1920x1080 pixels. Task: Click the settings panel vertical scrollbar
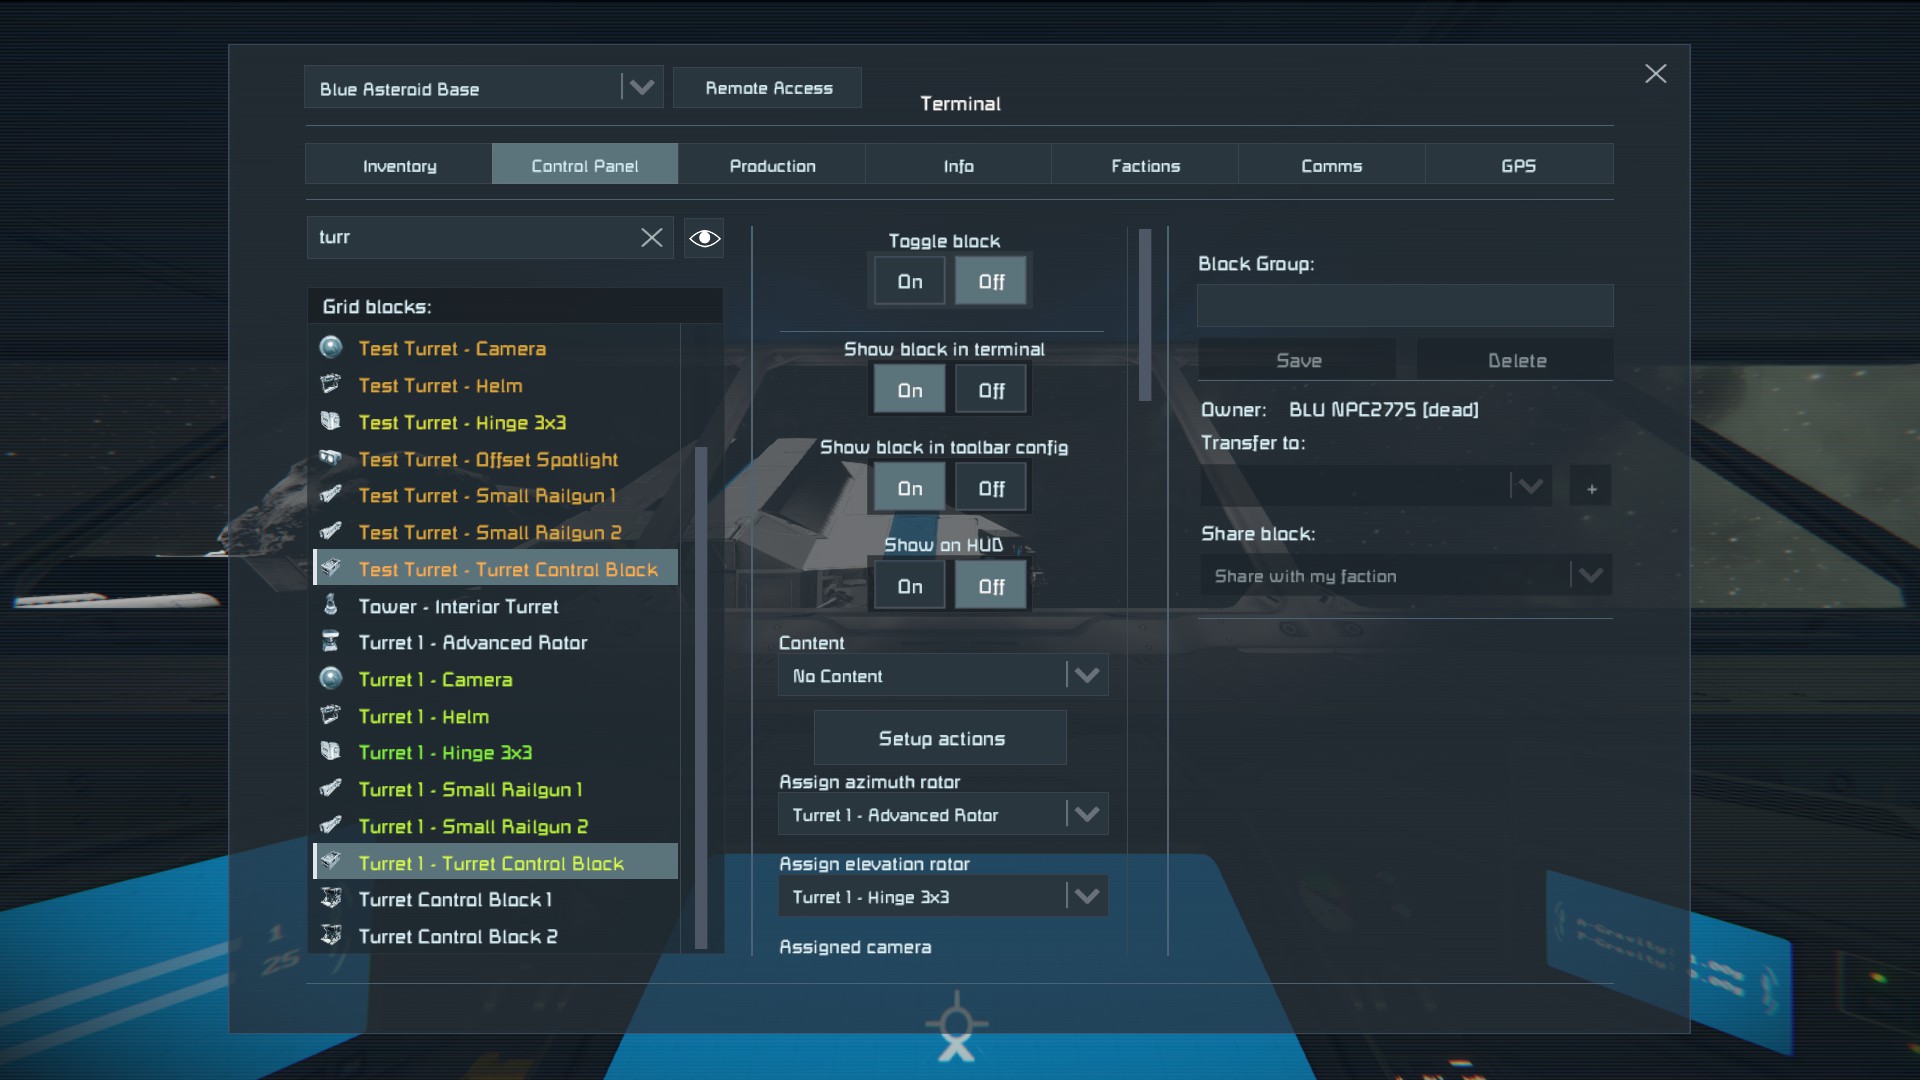tap(1145, 315)
